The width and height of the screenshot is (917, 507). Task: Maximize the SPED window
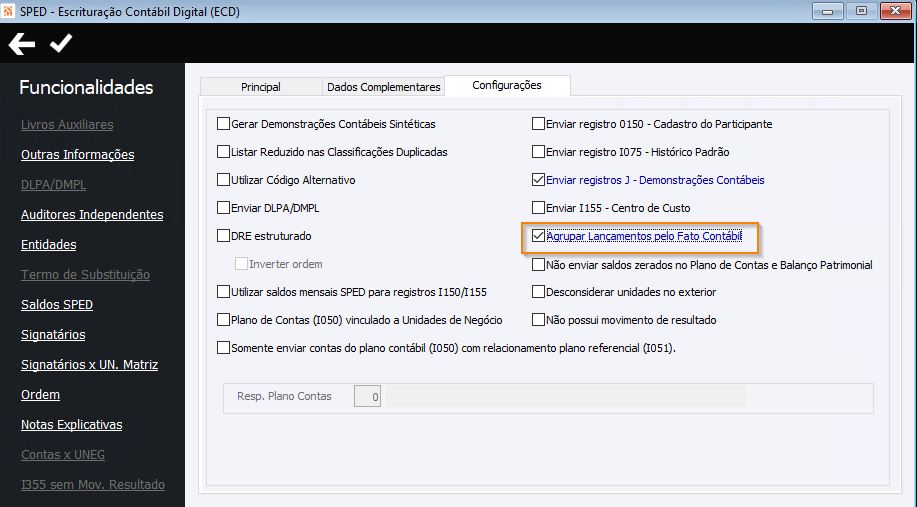coord(860,11)
